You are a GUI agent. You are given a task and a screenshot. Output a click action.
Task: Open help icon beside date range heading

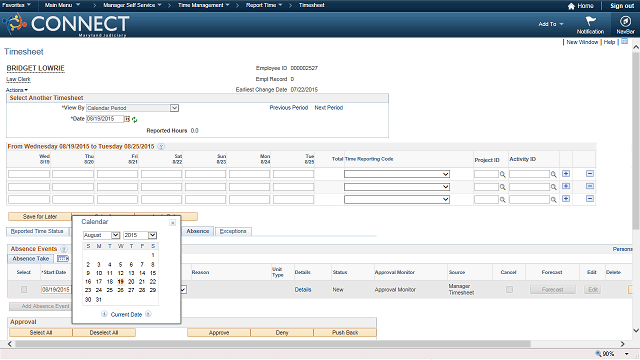161,147
